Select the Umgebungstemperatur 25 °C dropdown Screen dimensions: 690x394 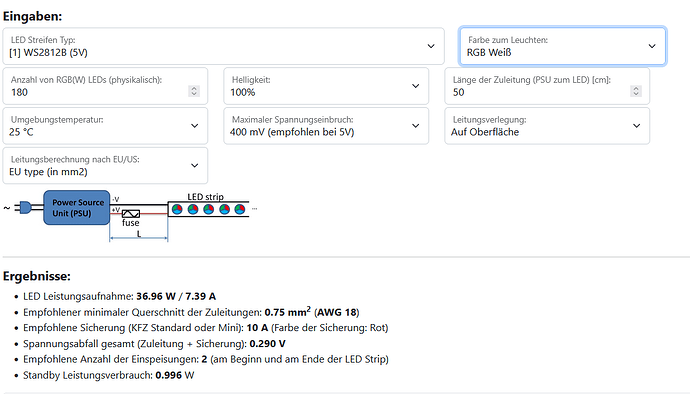tap(105, 125)
